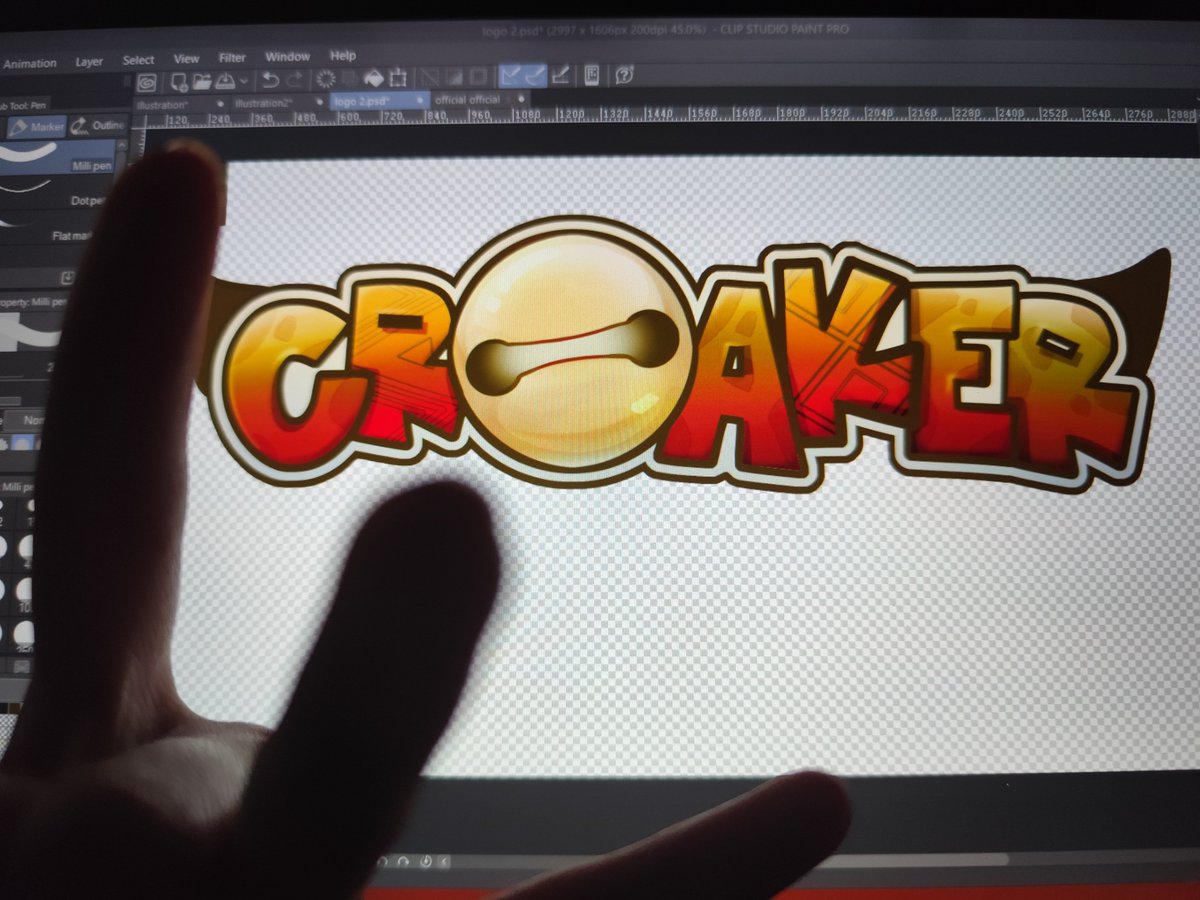
Task: Select the Outline sub tool group
Action: (x=99, y=126)
